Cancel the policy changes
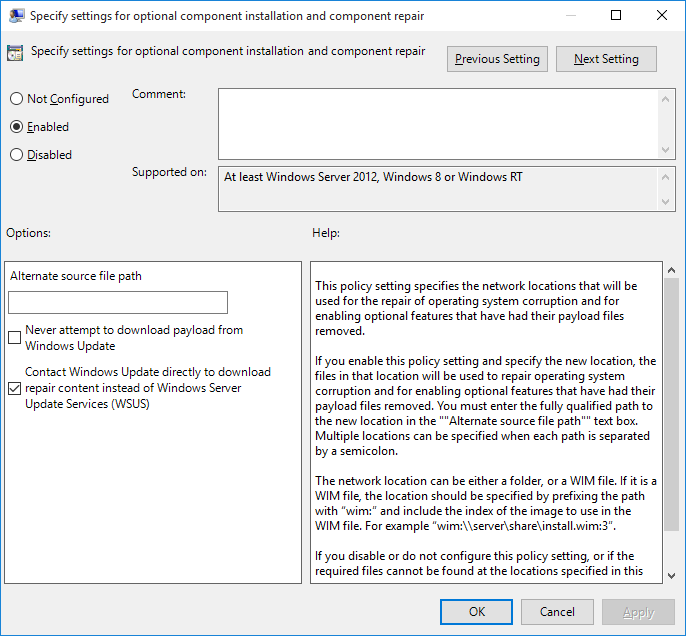Viewport: 686px width, 636px height. click(x=557, y=611)
